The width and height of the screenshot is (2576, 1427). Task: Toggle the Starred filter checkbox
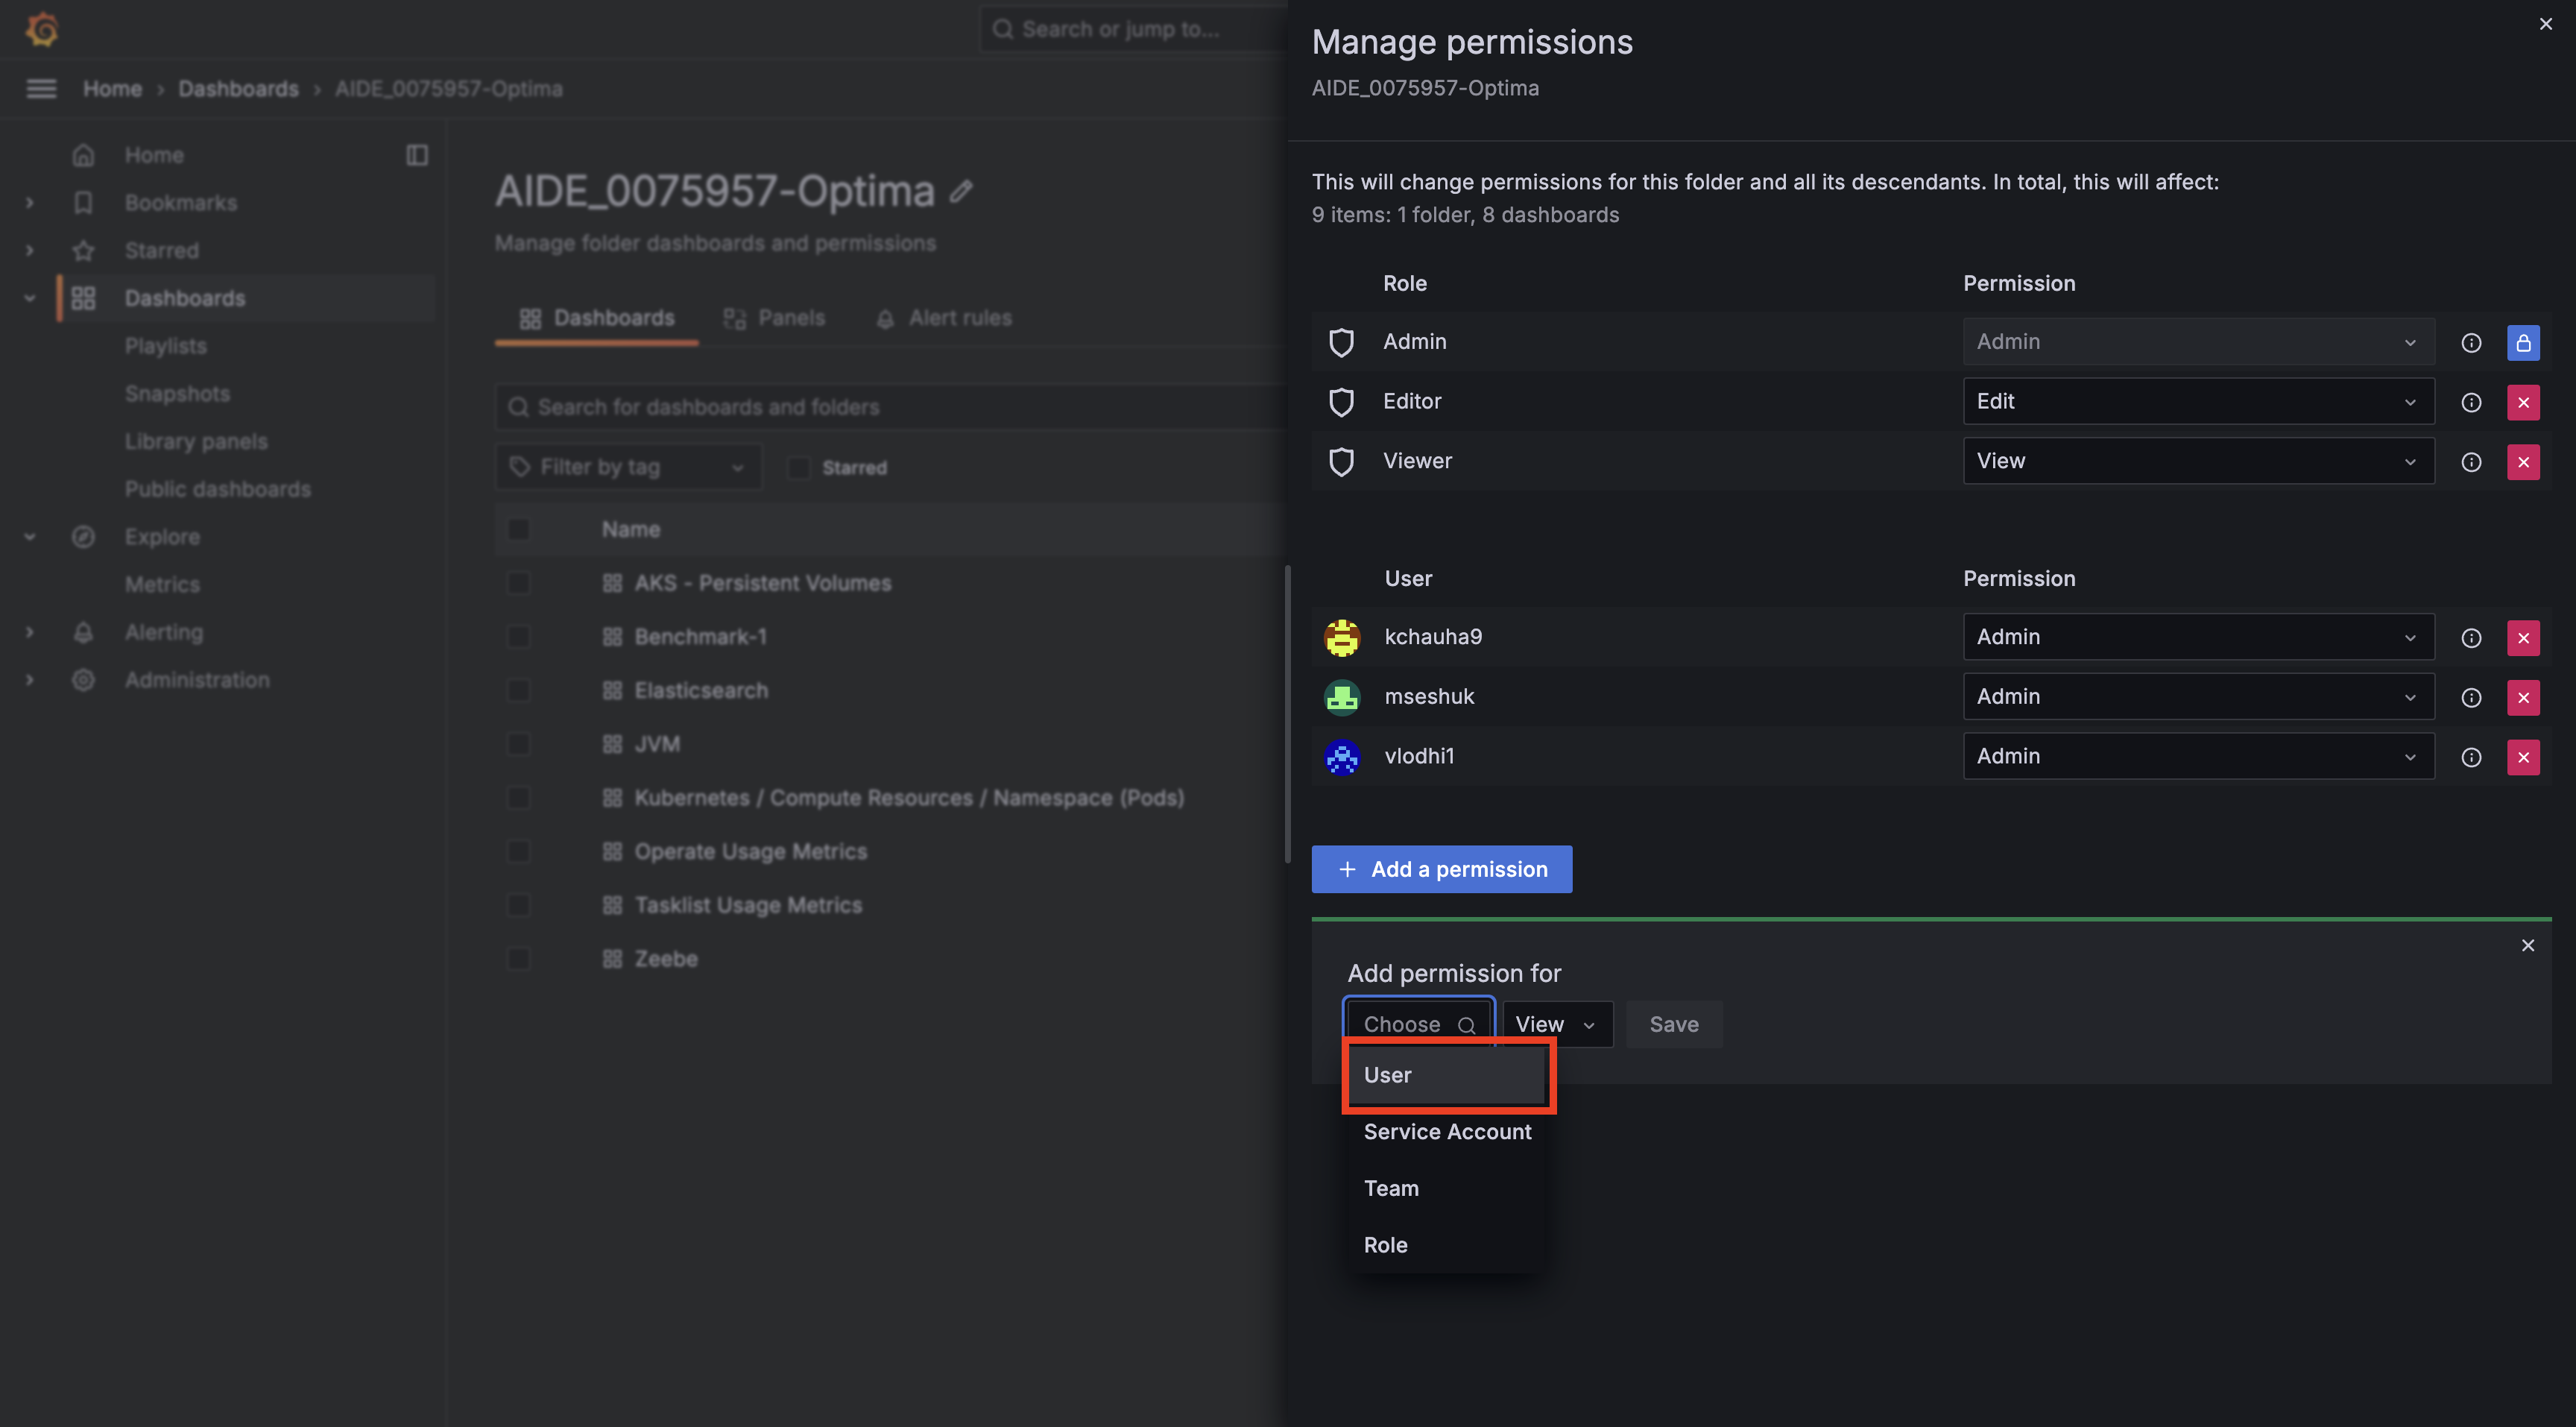[798, 467]
